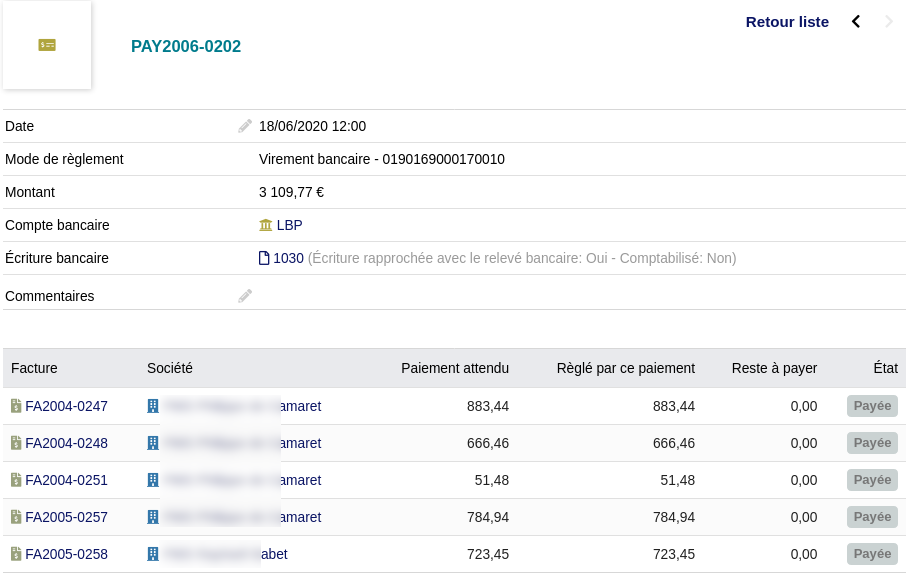This screenshot has width=913, height=578.
Task: Open invoice FA2005-0258
Action: pyautogui.click(x=66, y=554)
